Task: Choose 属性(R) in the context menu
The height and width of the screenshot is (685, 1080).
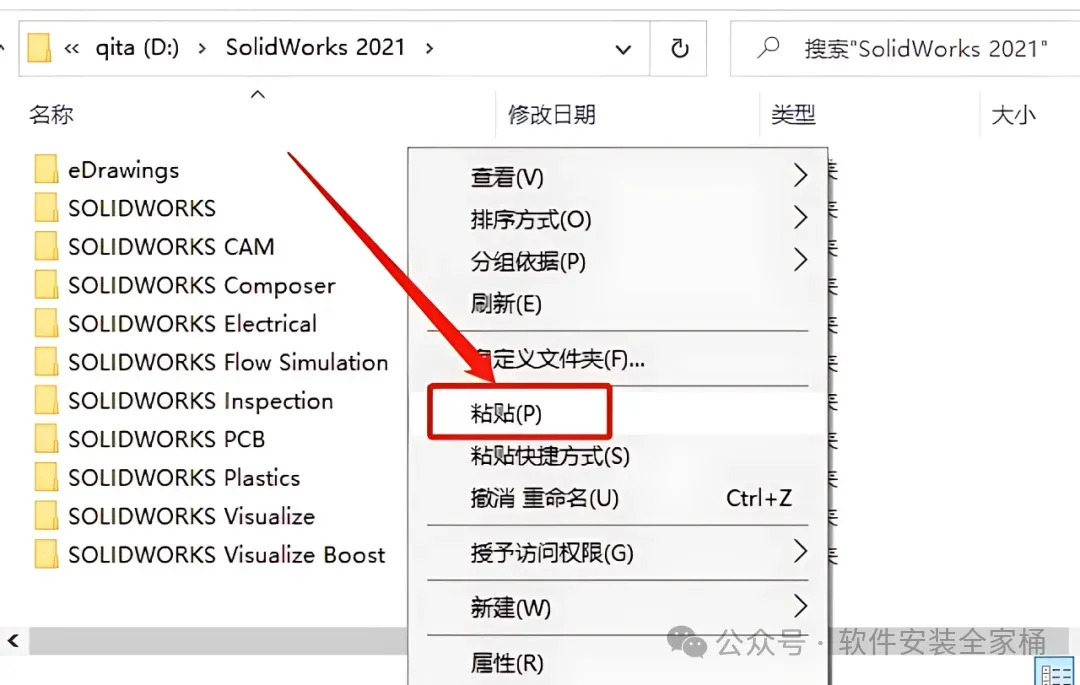Action: (x=618, y=662)
